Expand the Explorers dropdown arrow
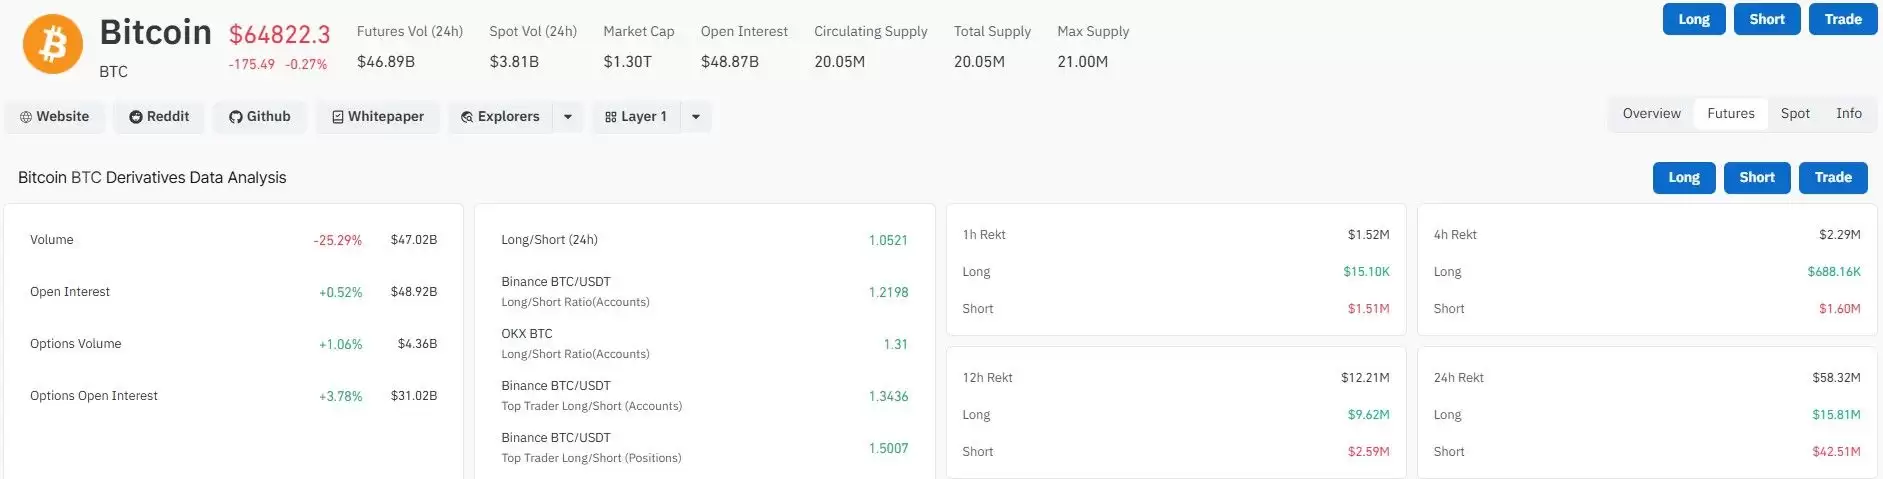1883x479 pixels. tap(568, 117)
